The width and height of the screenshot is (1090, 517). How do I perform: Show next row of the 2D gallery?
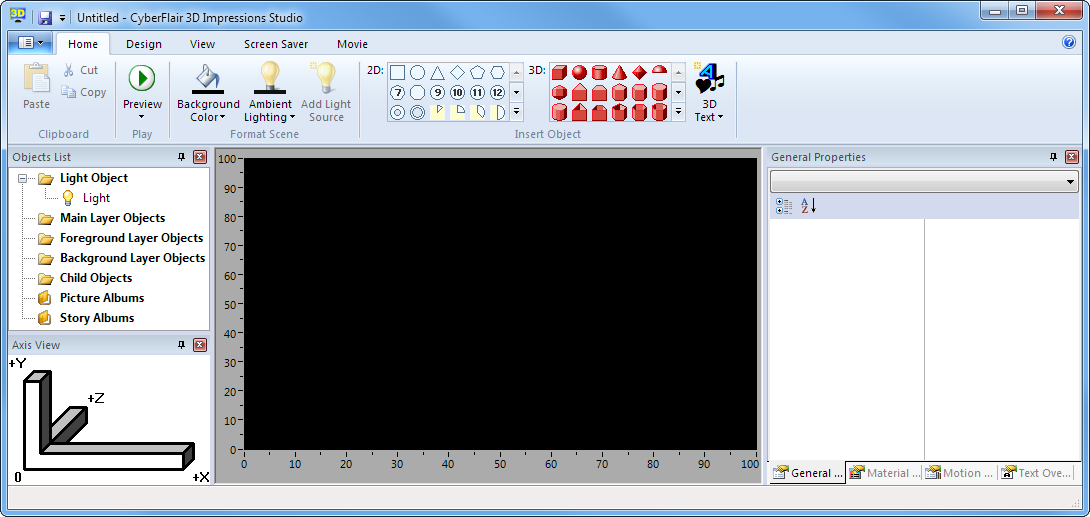click(516, 92)
